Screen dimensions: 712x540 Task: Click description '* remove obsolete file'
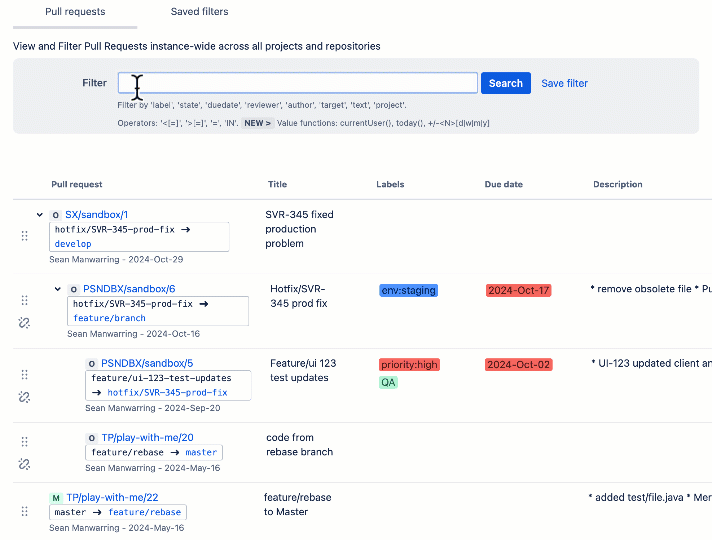[x=641, y=289]
